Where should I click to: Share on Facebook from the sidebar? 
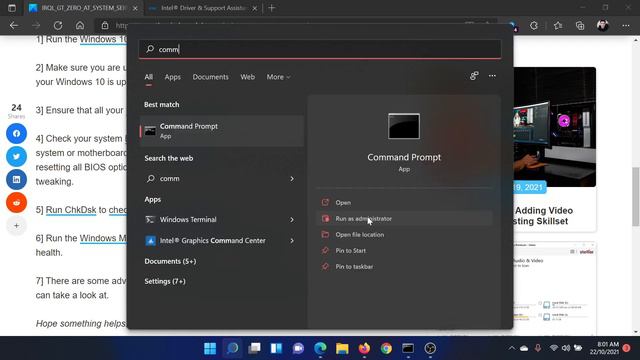pyautogui.click(x=16, y=133)
